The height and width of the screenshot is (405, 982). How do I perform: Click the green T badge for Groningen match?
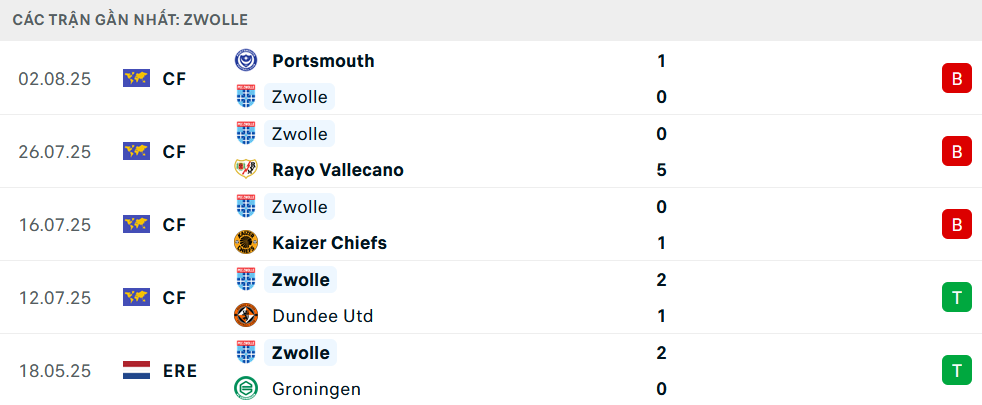(x=956, y=371)
